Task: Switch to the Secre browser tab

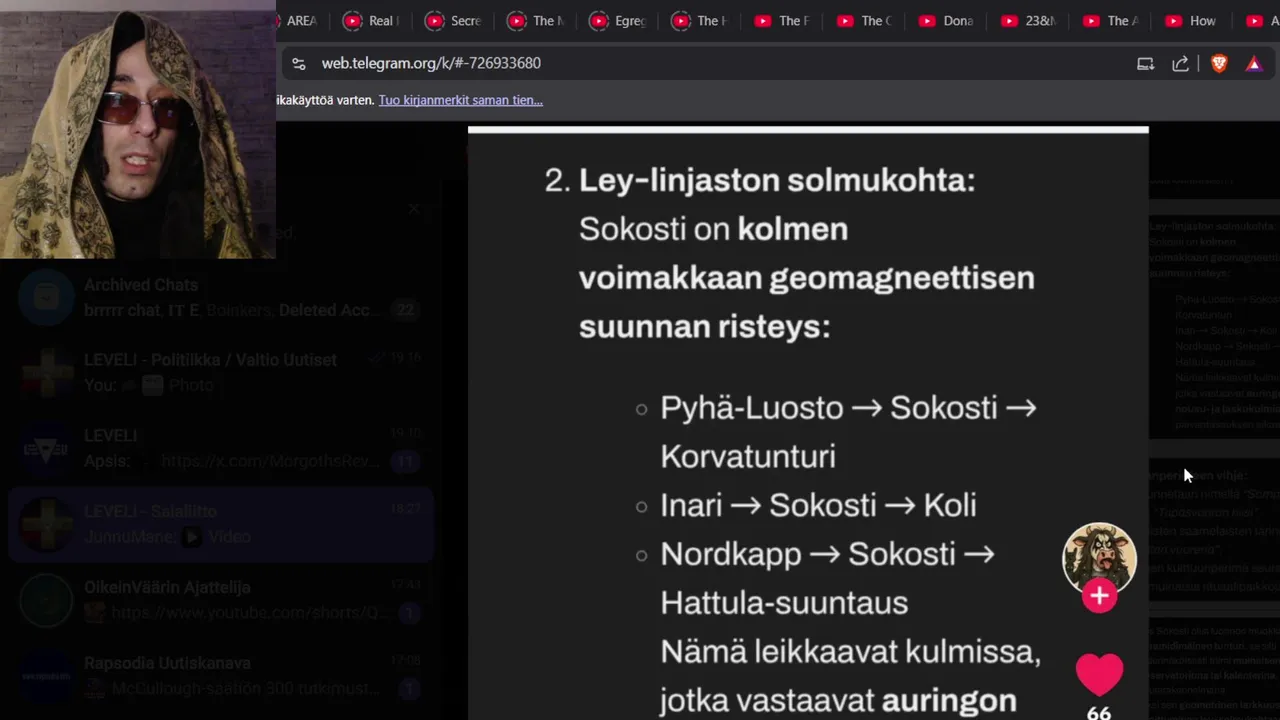Action: tap(453, 20)
